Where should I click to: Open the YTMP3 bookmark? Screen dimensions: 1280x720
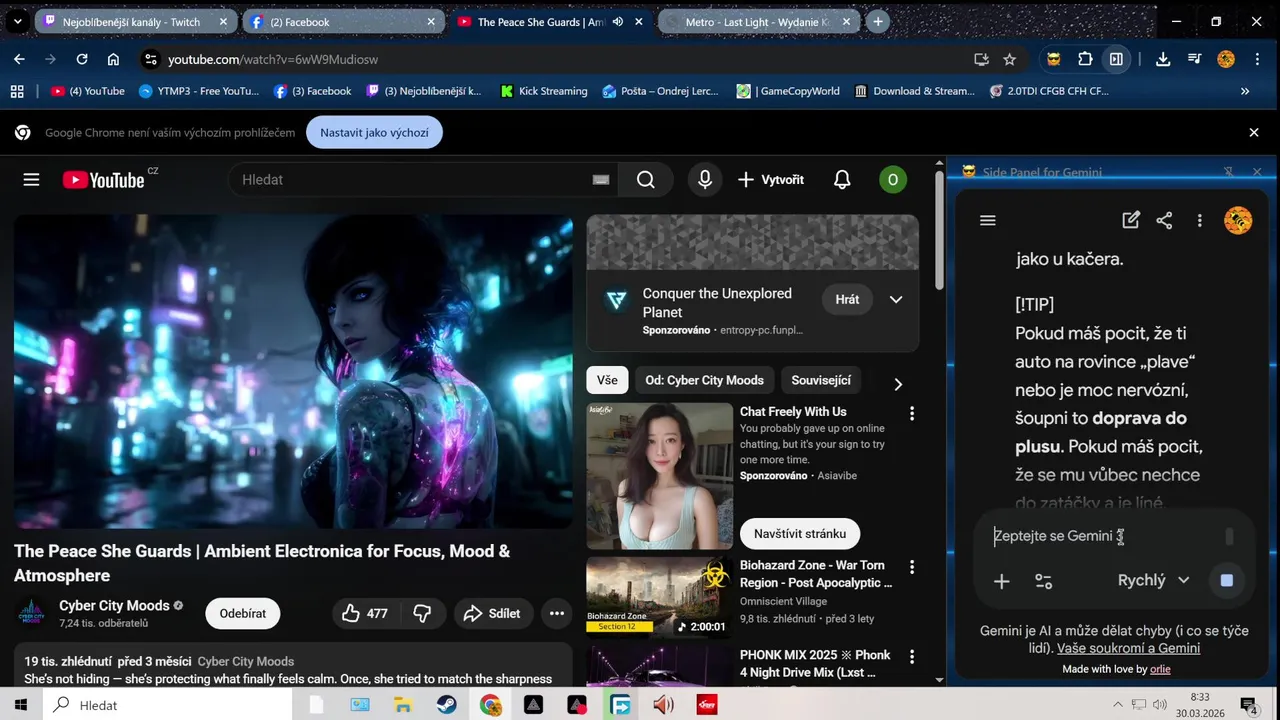pyautogui.click(x=199, y=91)
